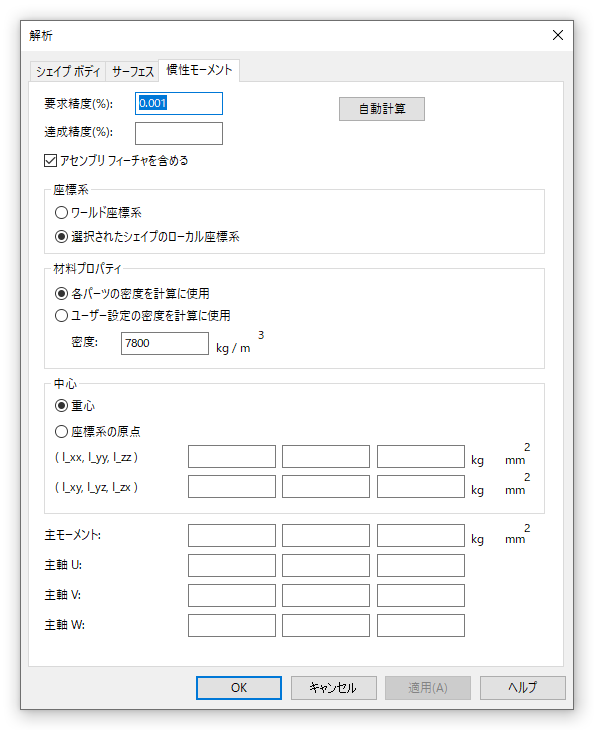Click the I_yz value field

click(326, 486)
